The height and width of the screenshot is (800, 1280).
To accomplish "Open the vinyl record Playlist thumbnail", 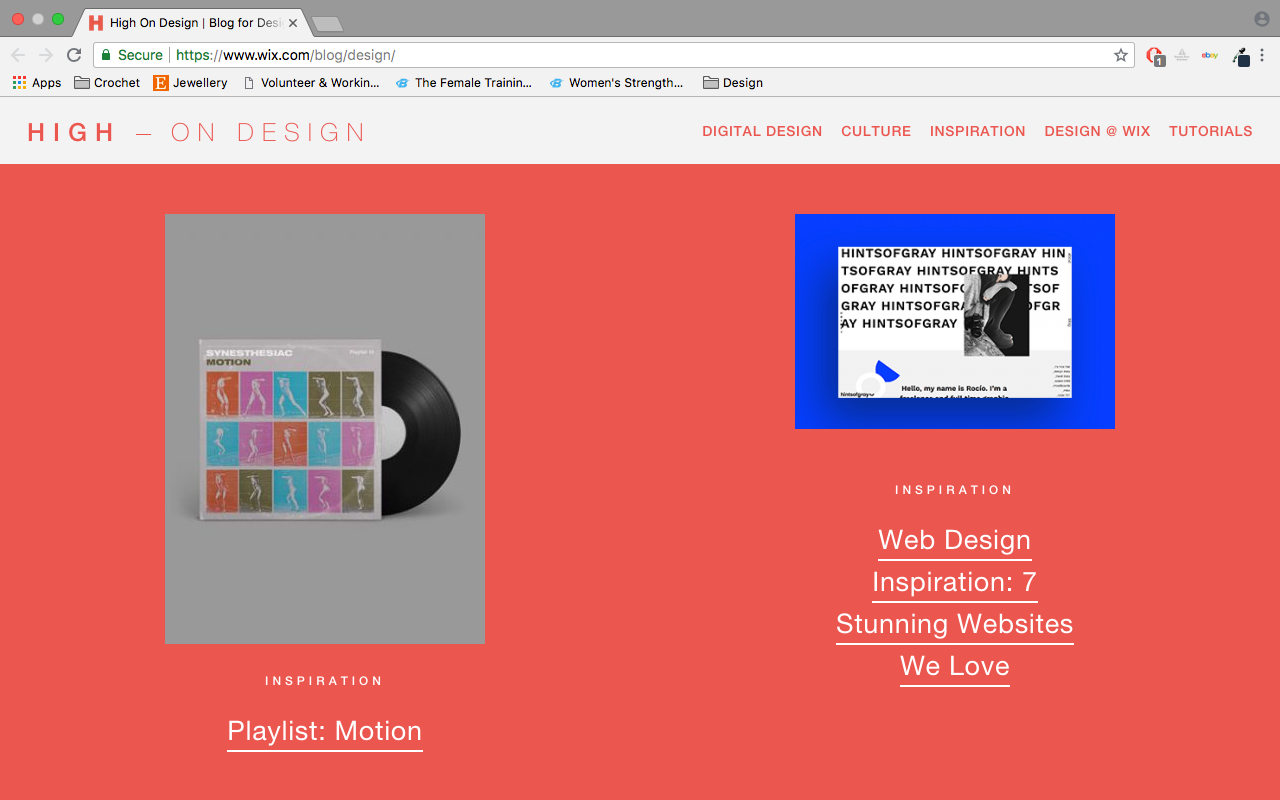I will [325, 429].
